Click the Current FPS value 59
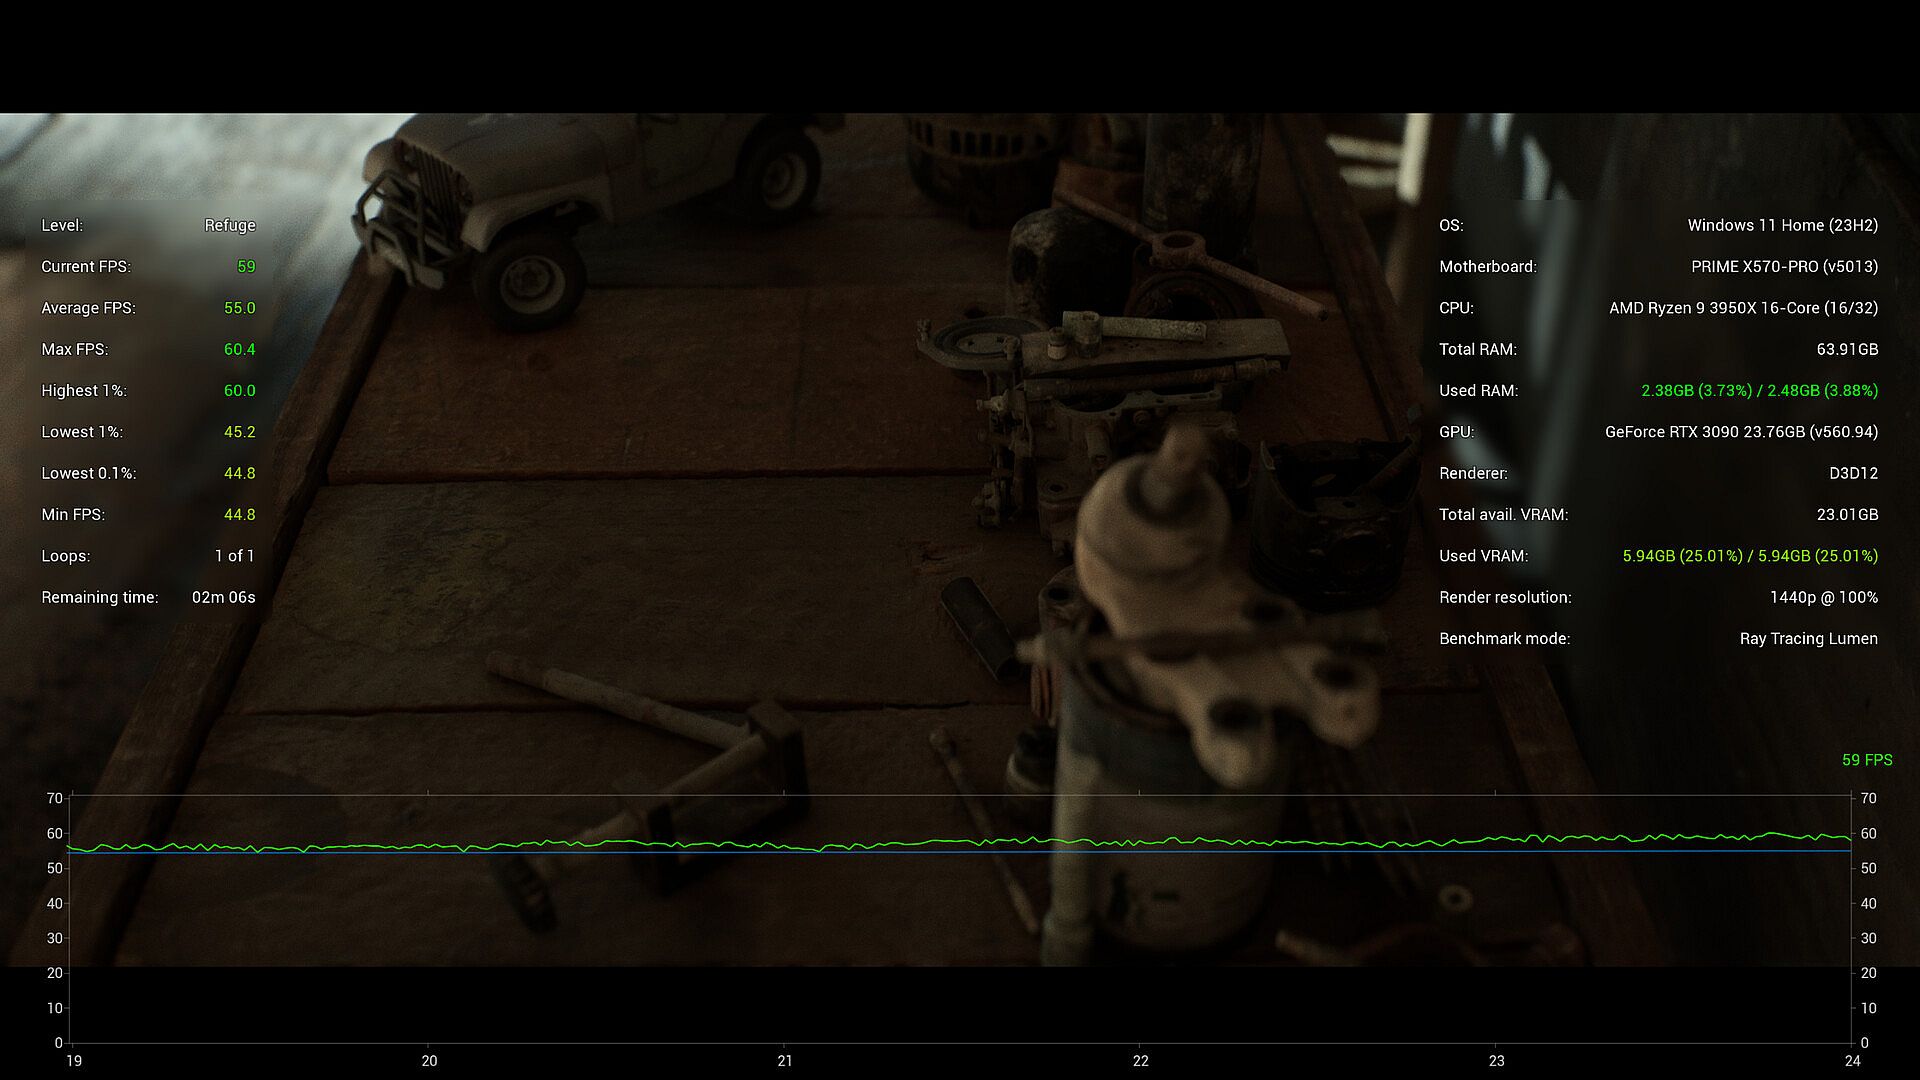The width and height of the screenshot is (1920, 1080). (x=246, y=267)
